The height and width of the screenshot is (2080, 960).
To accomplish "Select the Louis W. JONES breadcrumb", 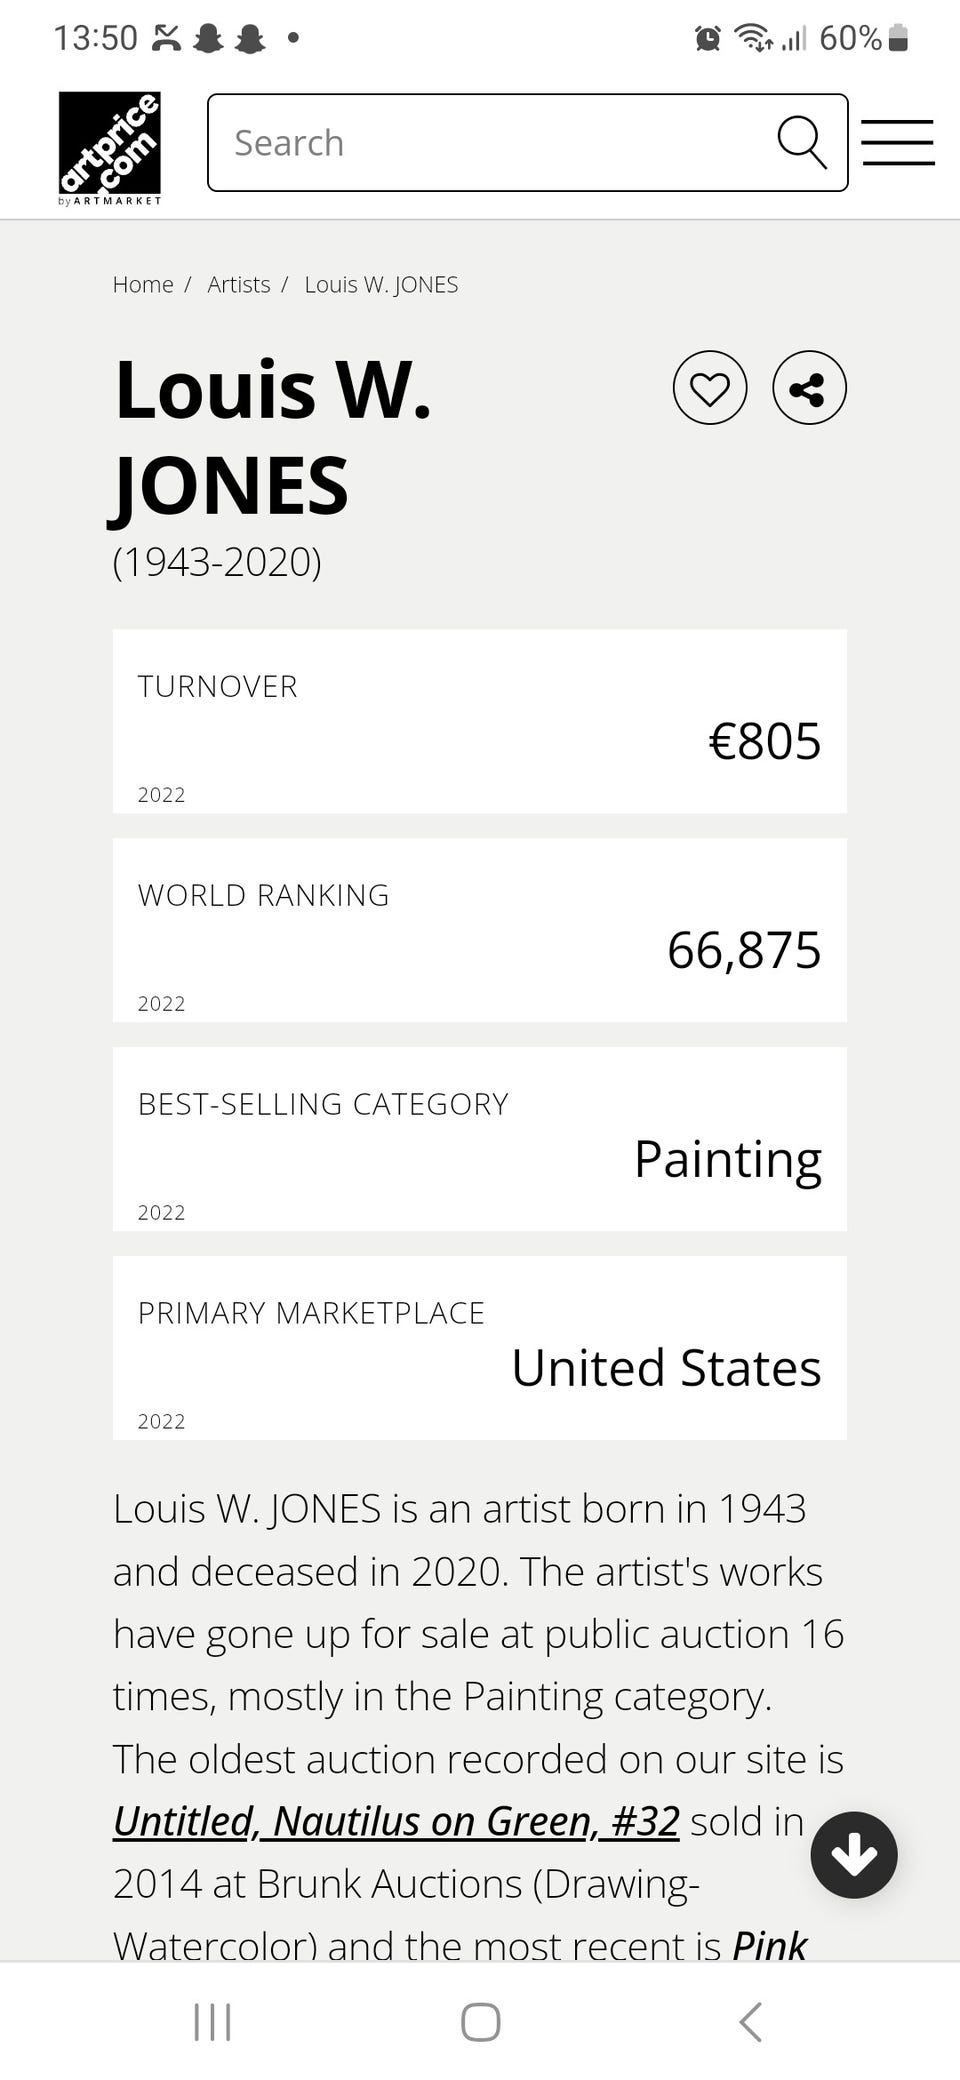I will point(381,285).
